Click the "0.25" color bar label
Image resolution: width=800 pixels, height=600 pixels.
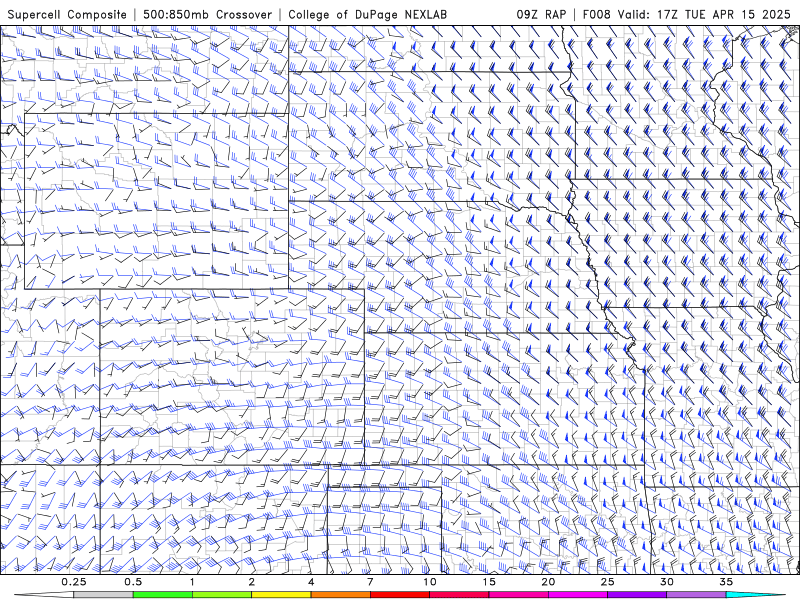74,582
